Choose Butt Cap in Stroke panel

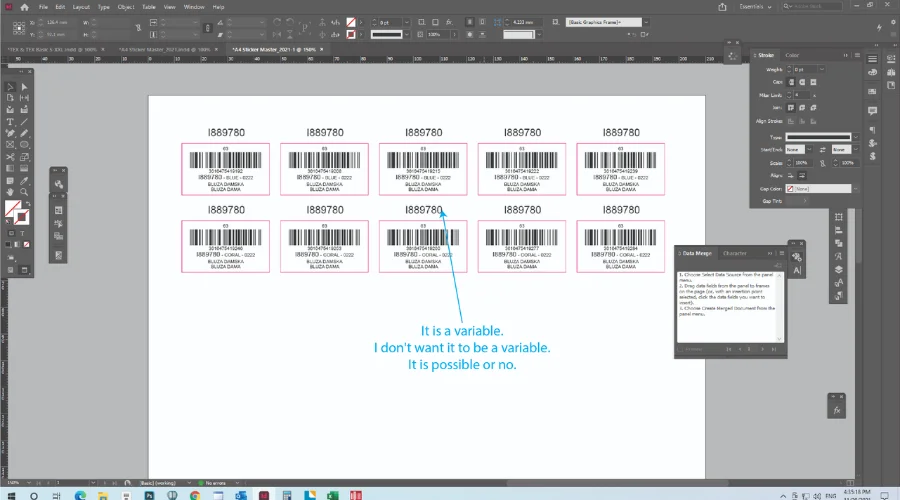791,82
